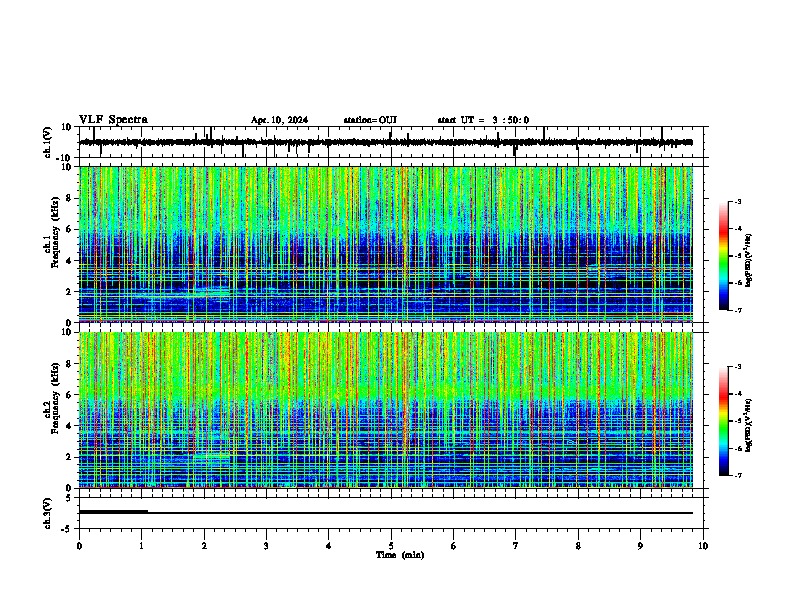Click the -3 label on ch.1 color bar
The width and height of the screenshot is (792, 612).
[738, 201]
